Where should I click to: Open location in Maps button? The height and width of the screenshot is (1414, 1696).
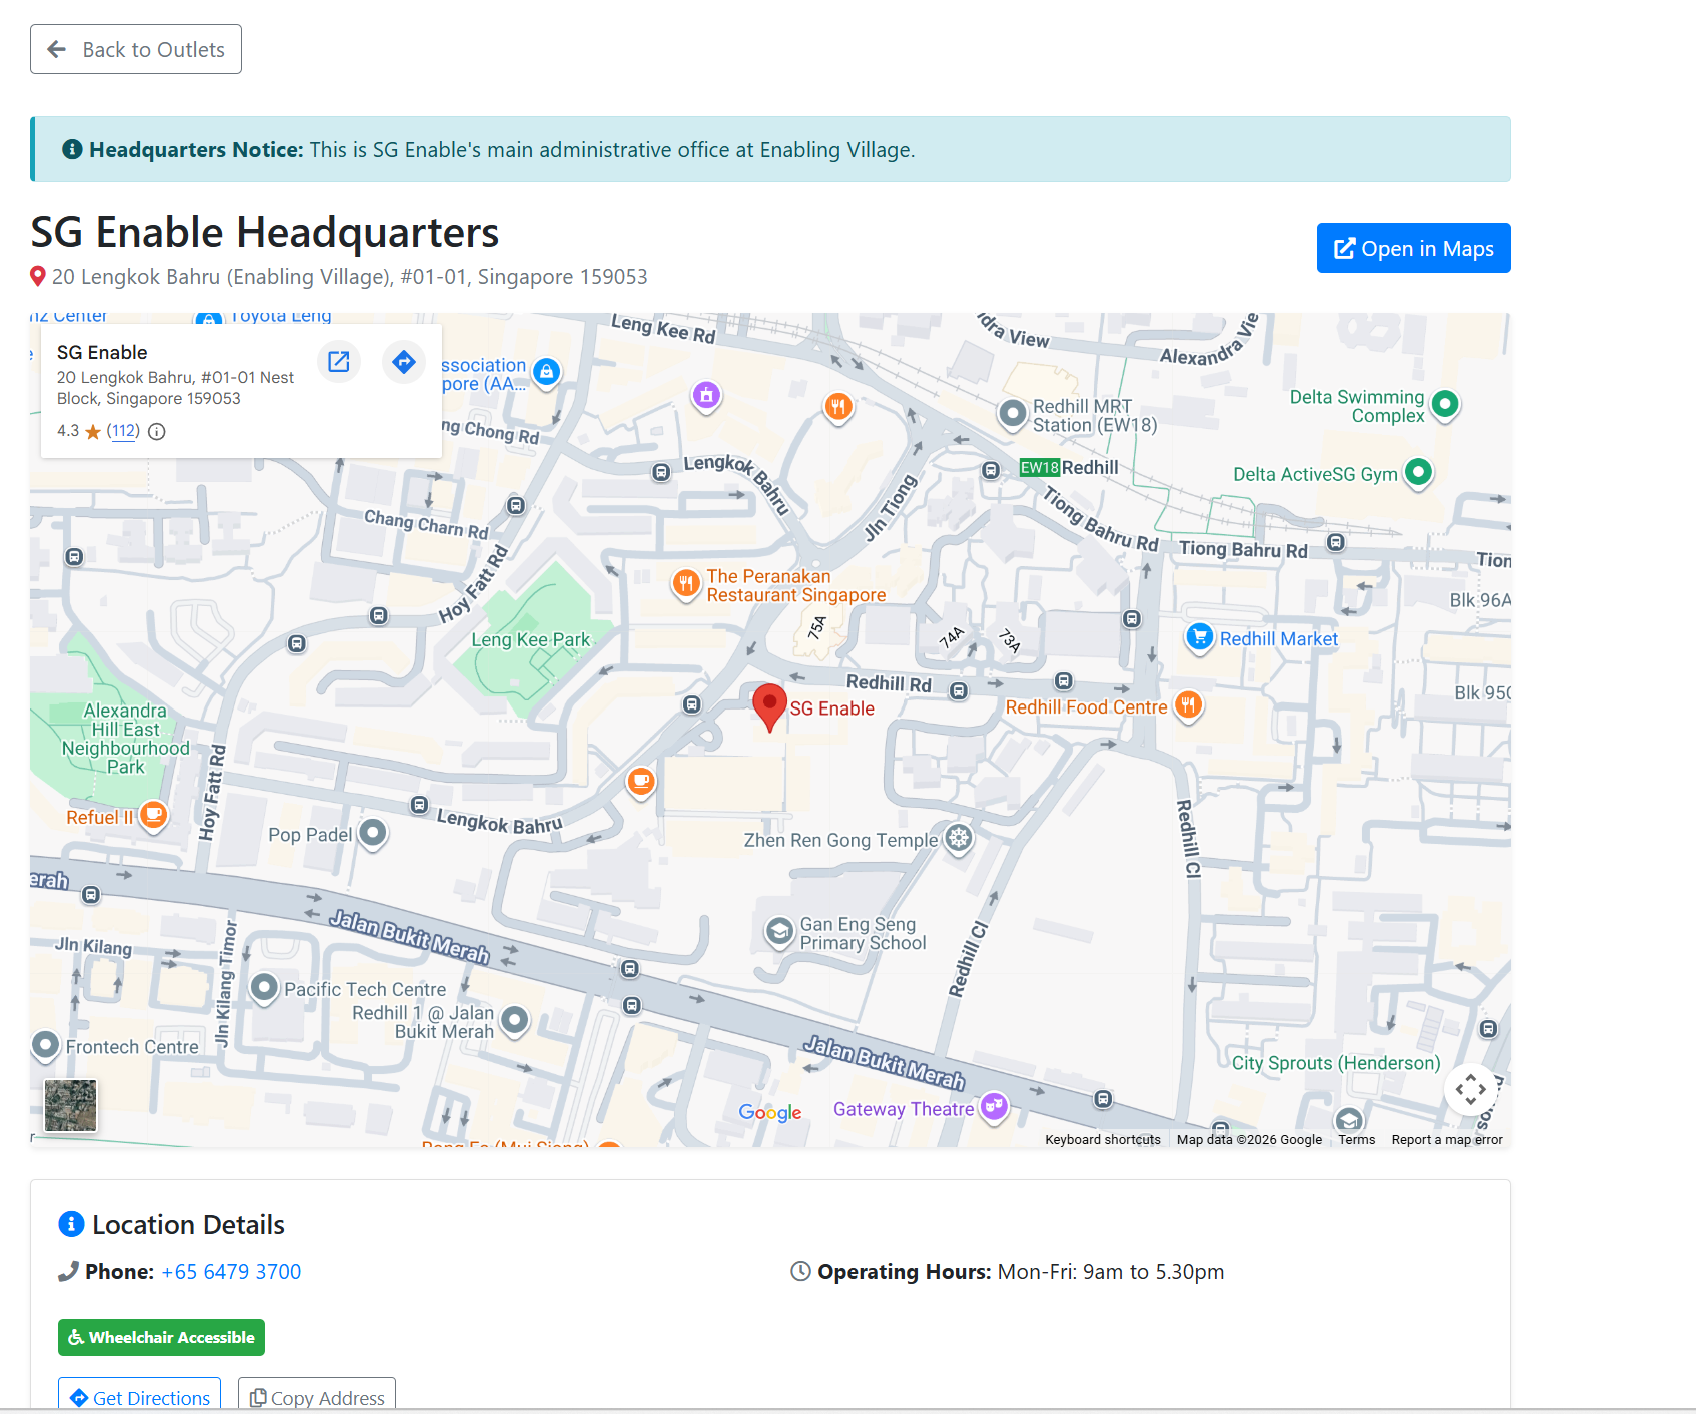[1413, 248]
